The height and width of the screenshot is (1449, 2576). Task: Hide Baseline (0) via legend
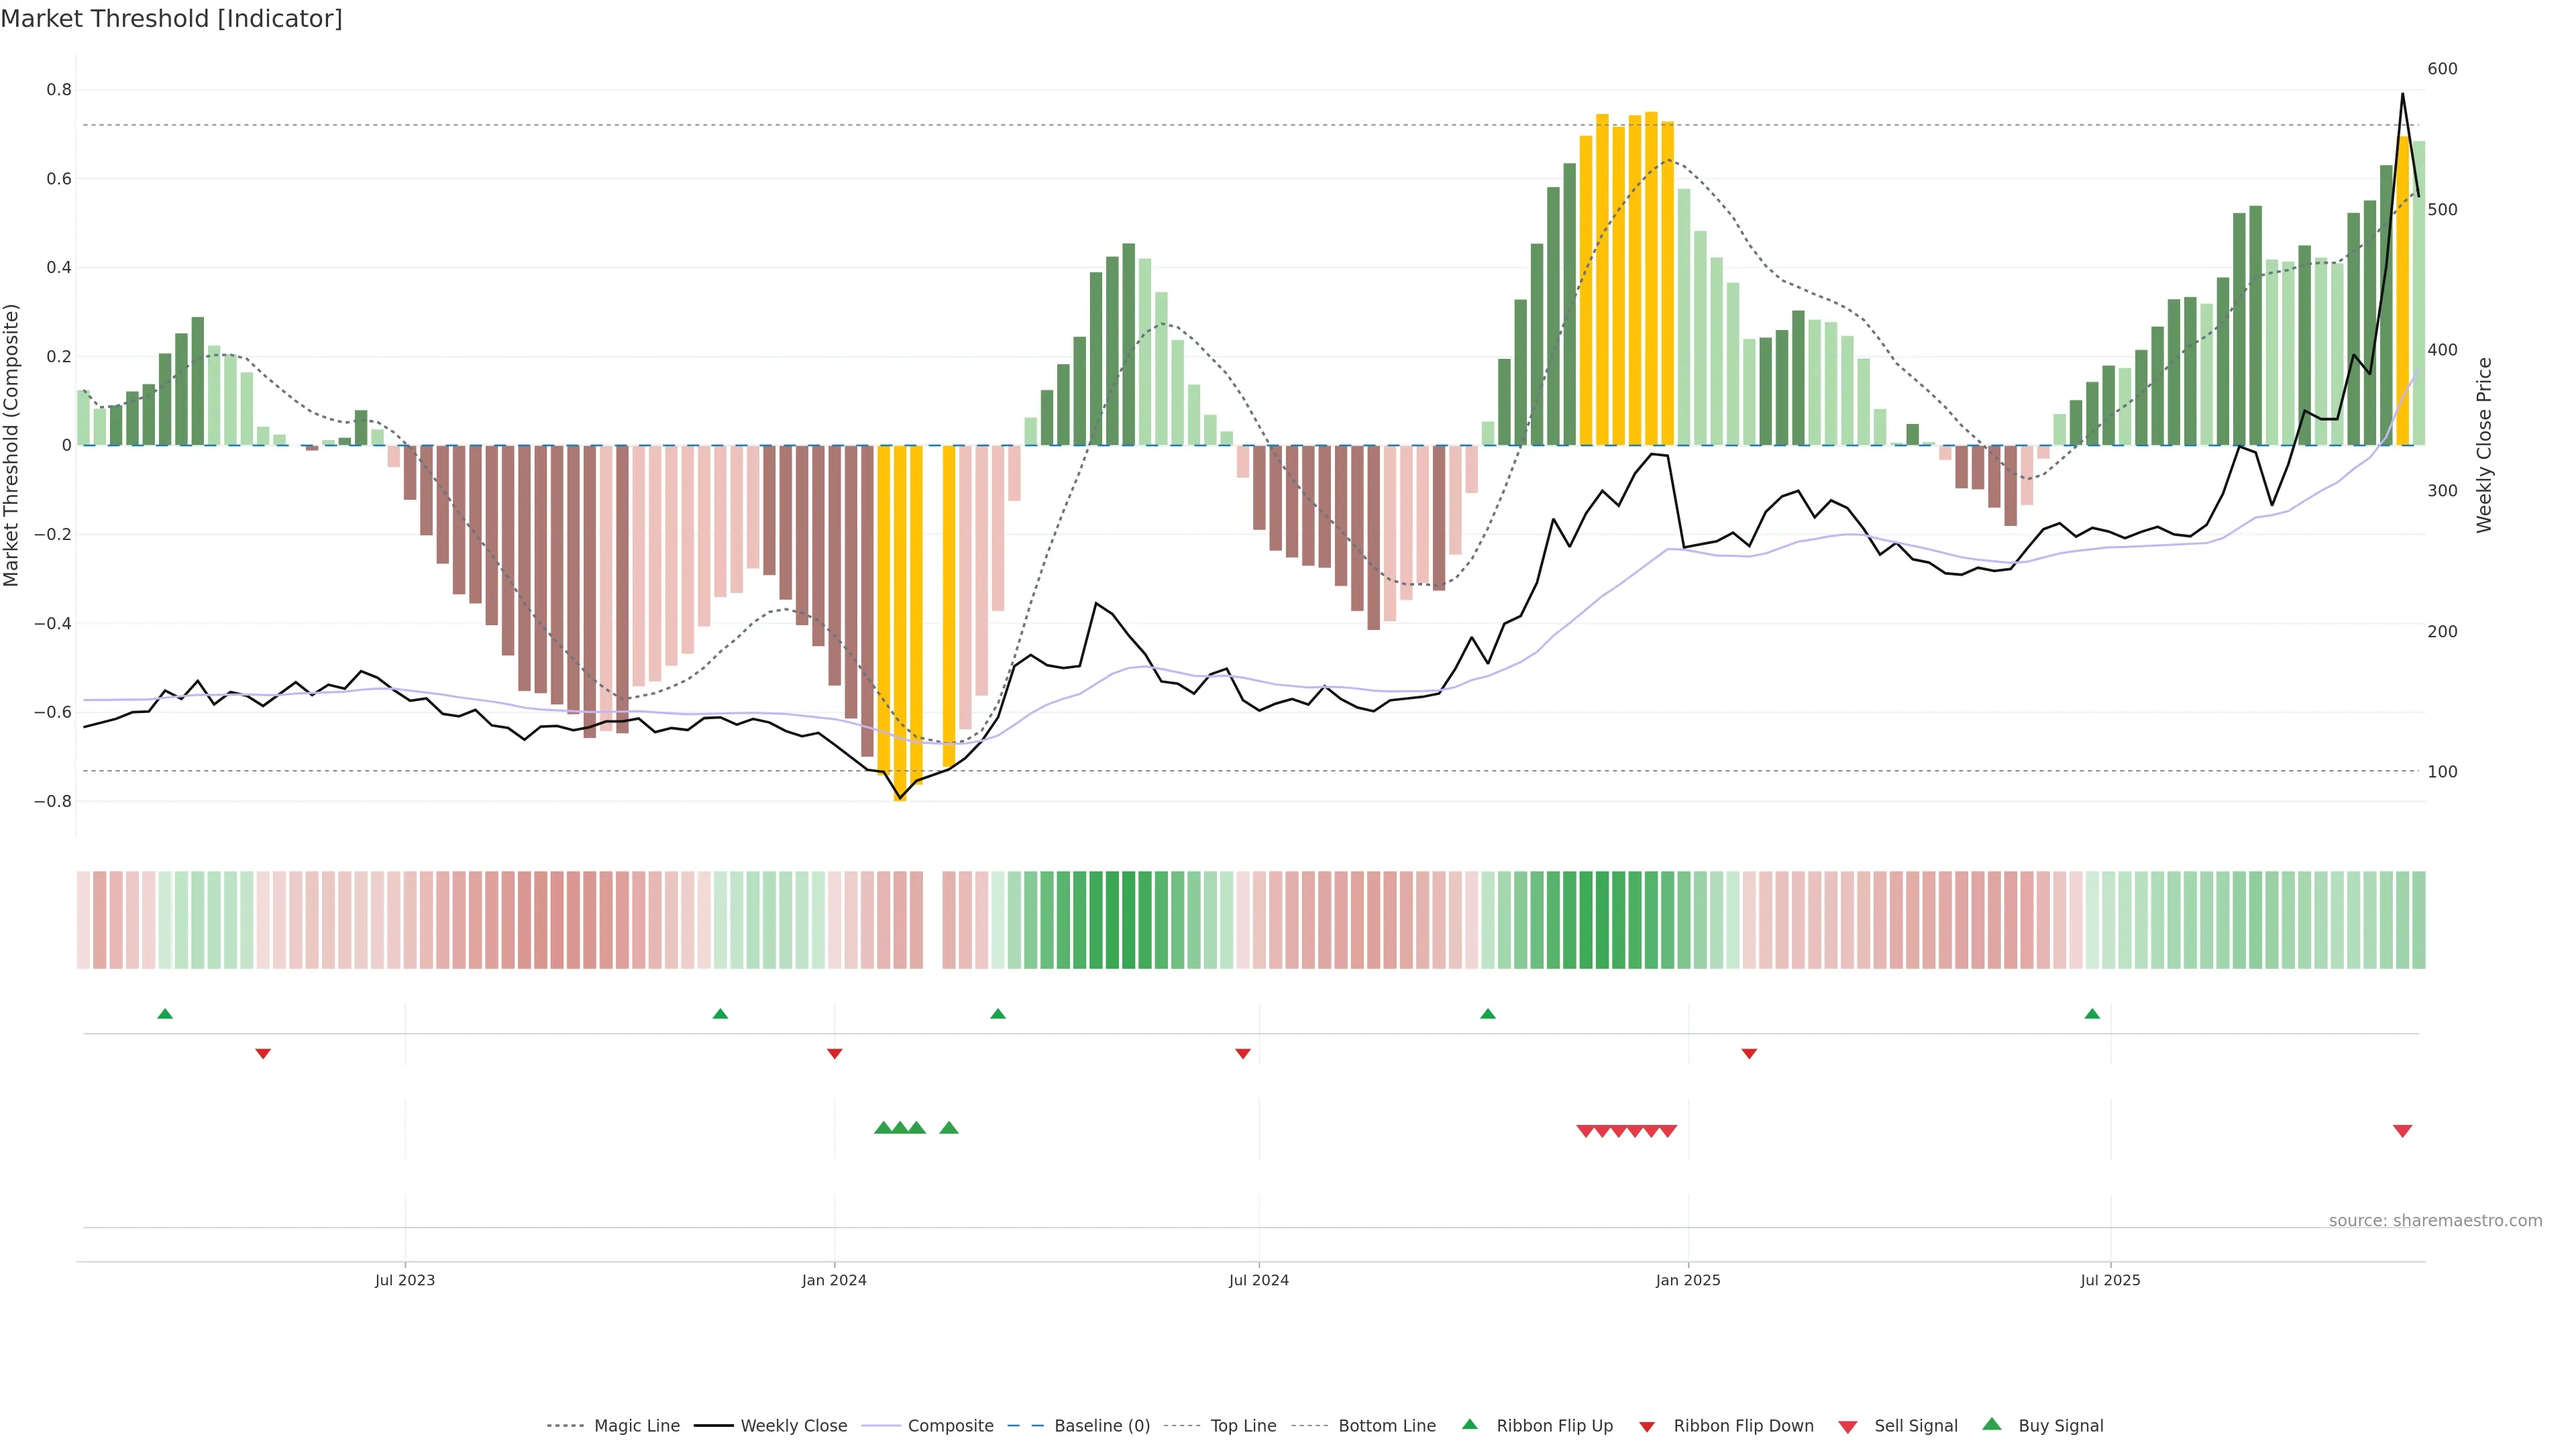[1101, 1426]
